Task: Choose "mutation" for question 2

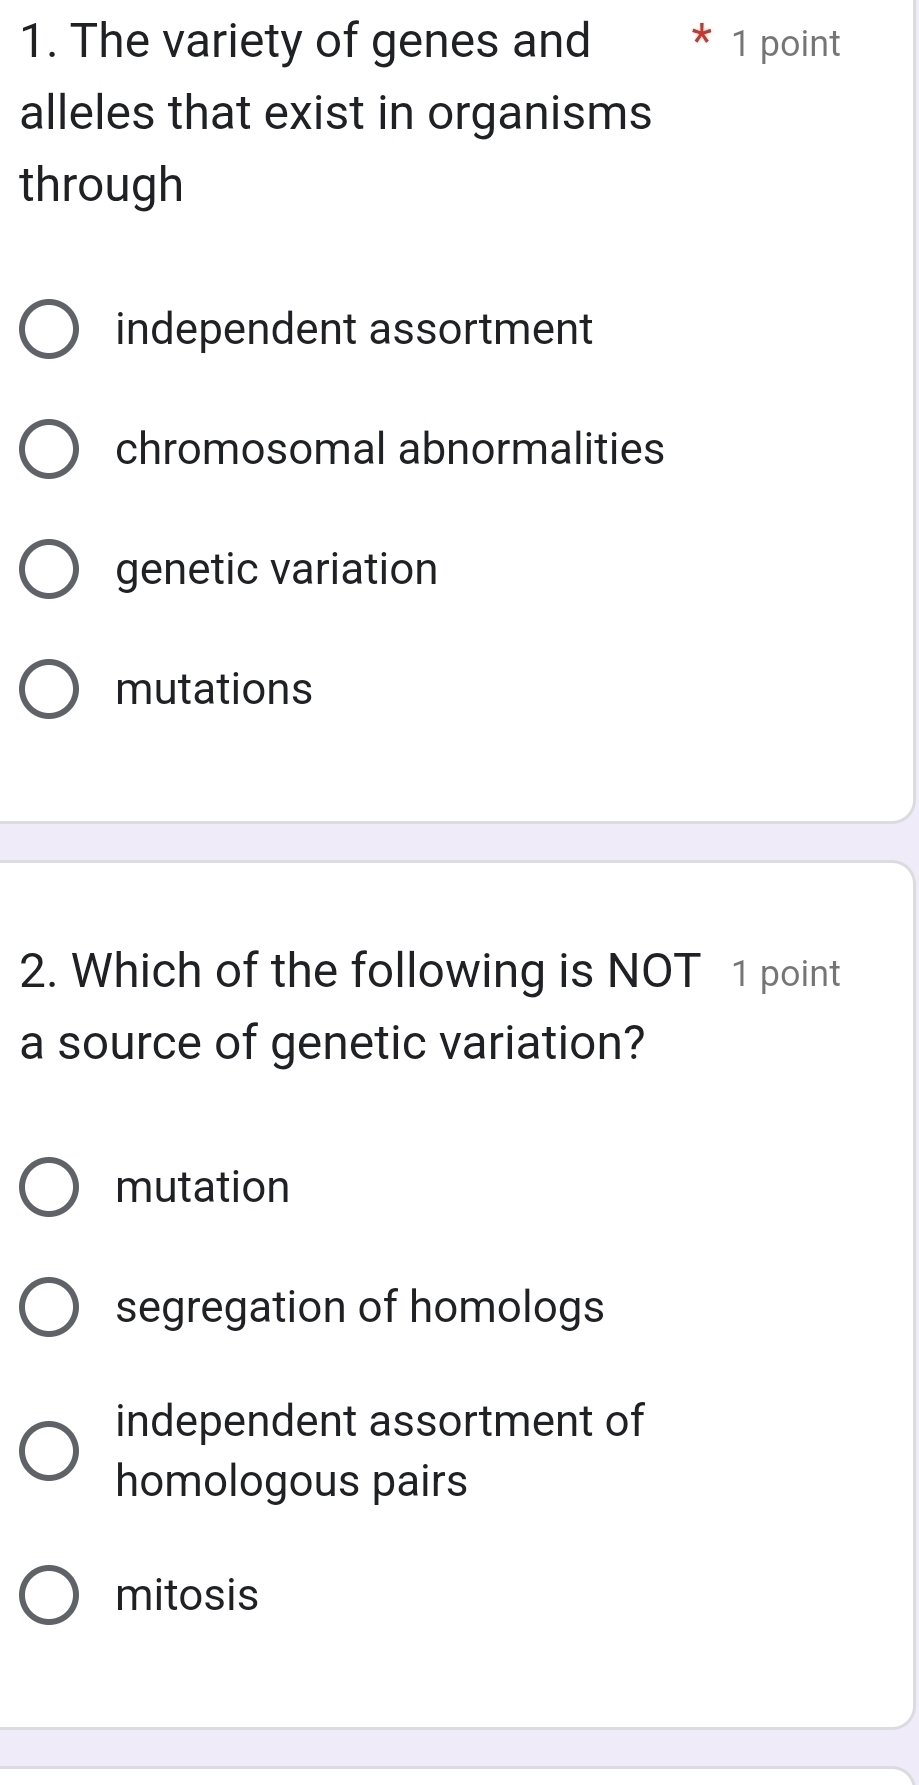Action: tap(202, 1188)
